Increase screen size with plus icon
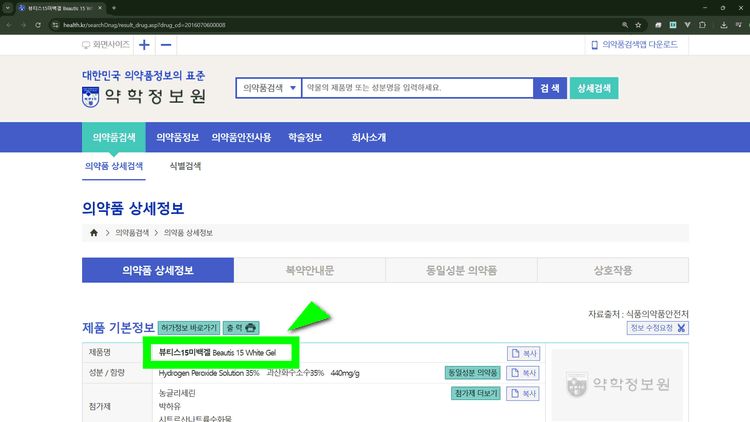The image size is (750, 422). pyautogui.click(x=144, y=45)
